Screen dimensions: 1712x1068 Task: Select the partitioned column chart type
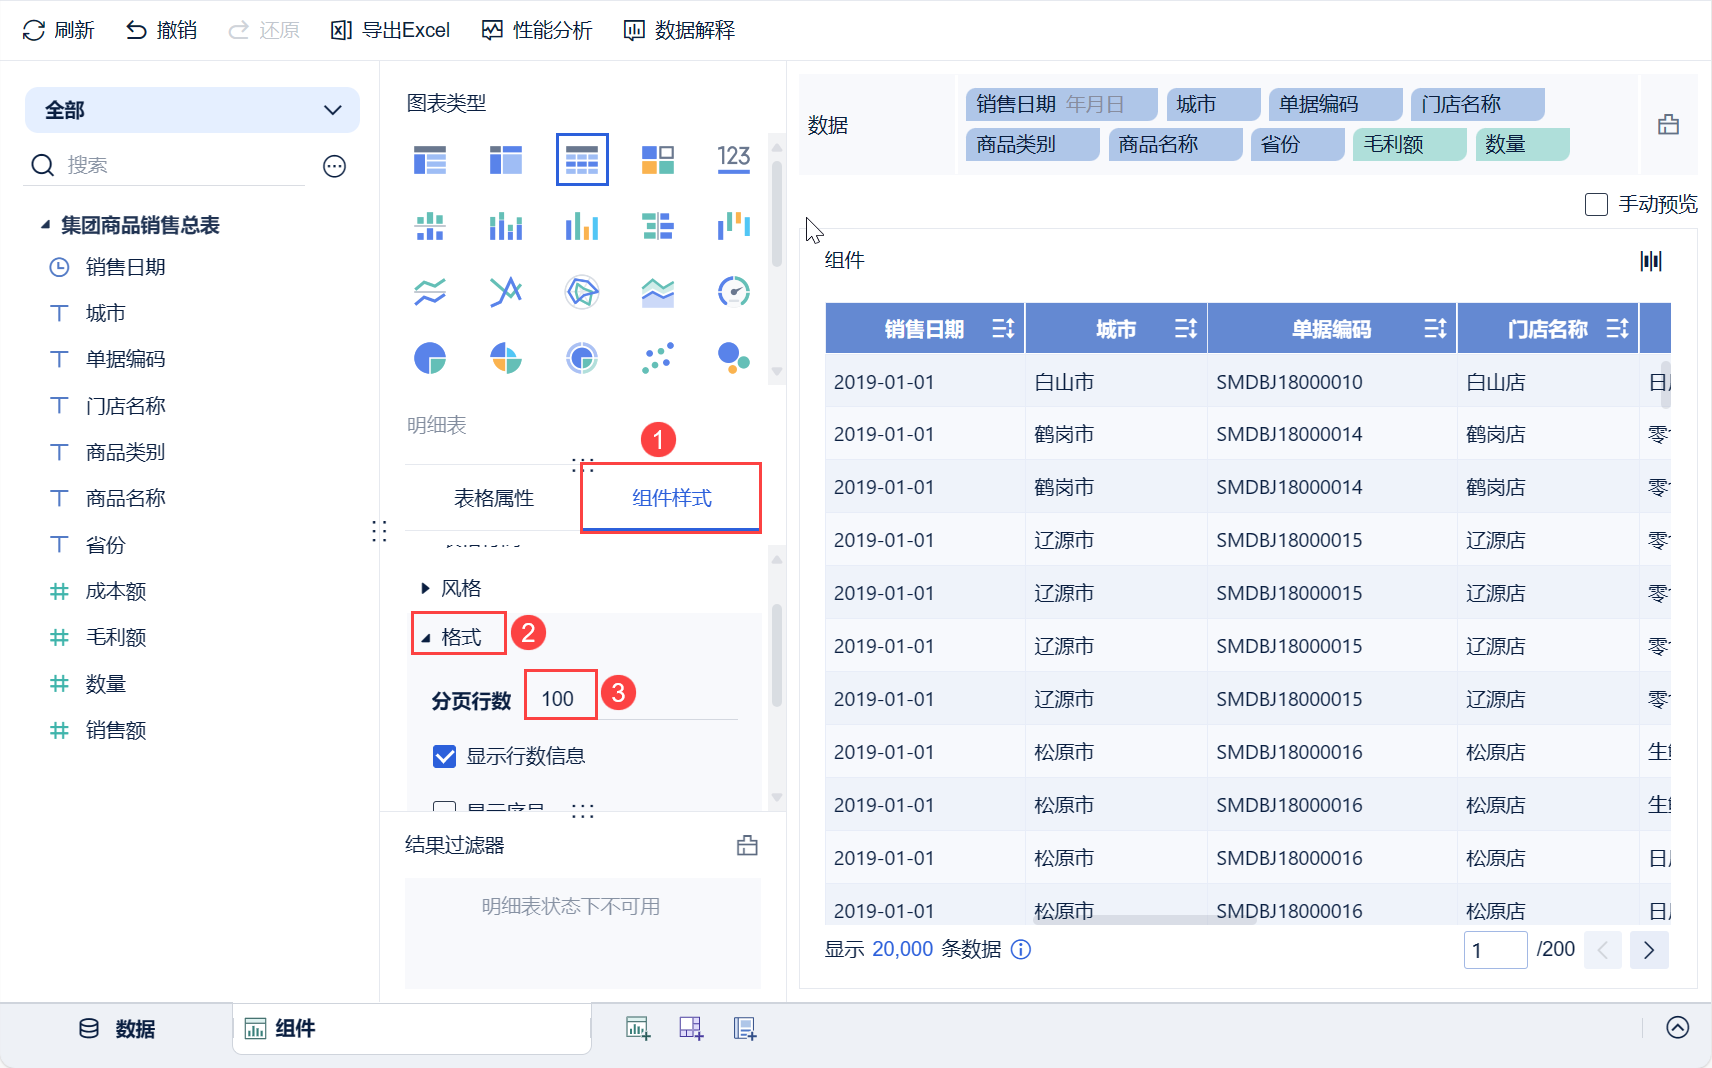tap(430, 226)
